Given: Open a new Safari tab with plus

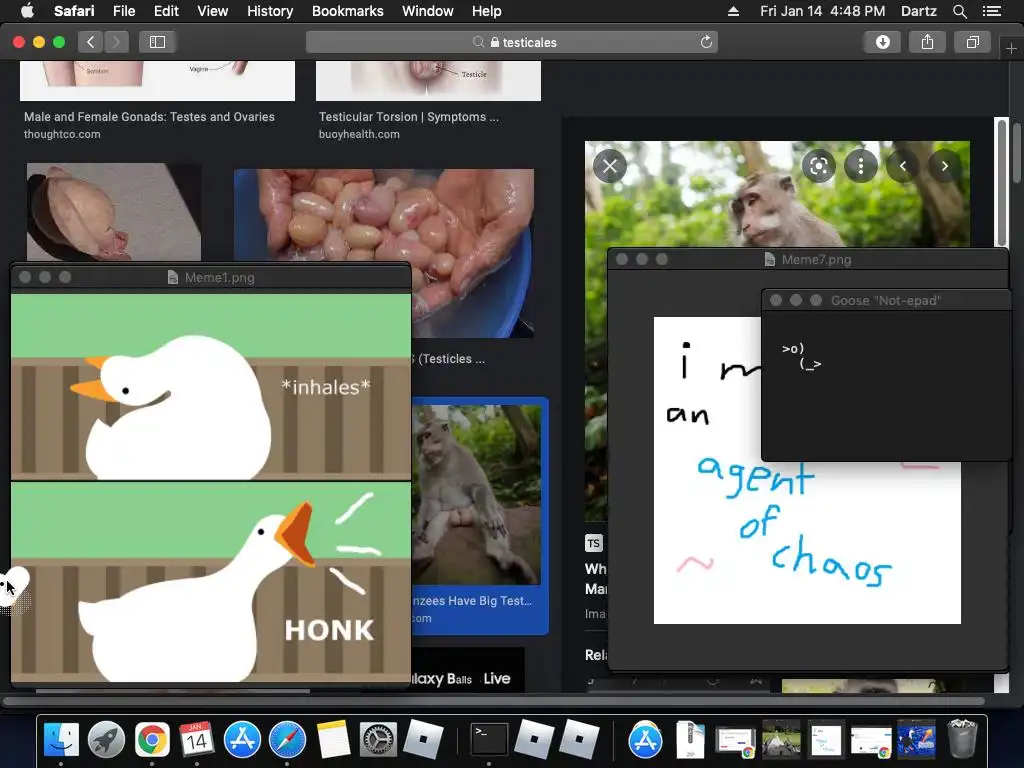Looking at the screenshot, I should point(1011,49).
